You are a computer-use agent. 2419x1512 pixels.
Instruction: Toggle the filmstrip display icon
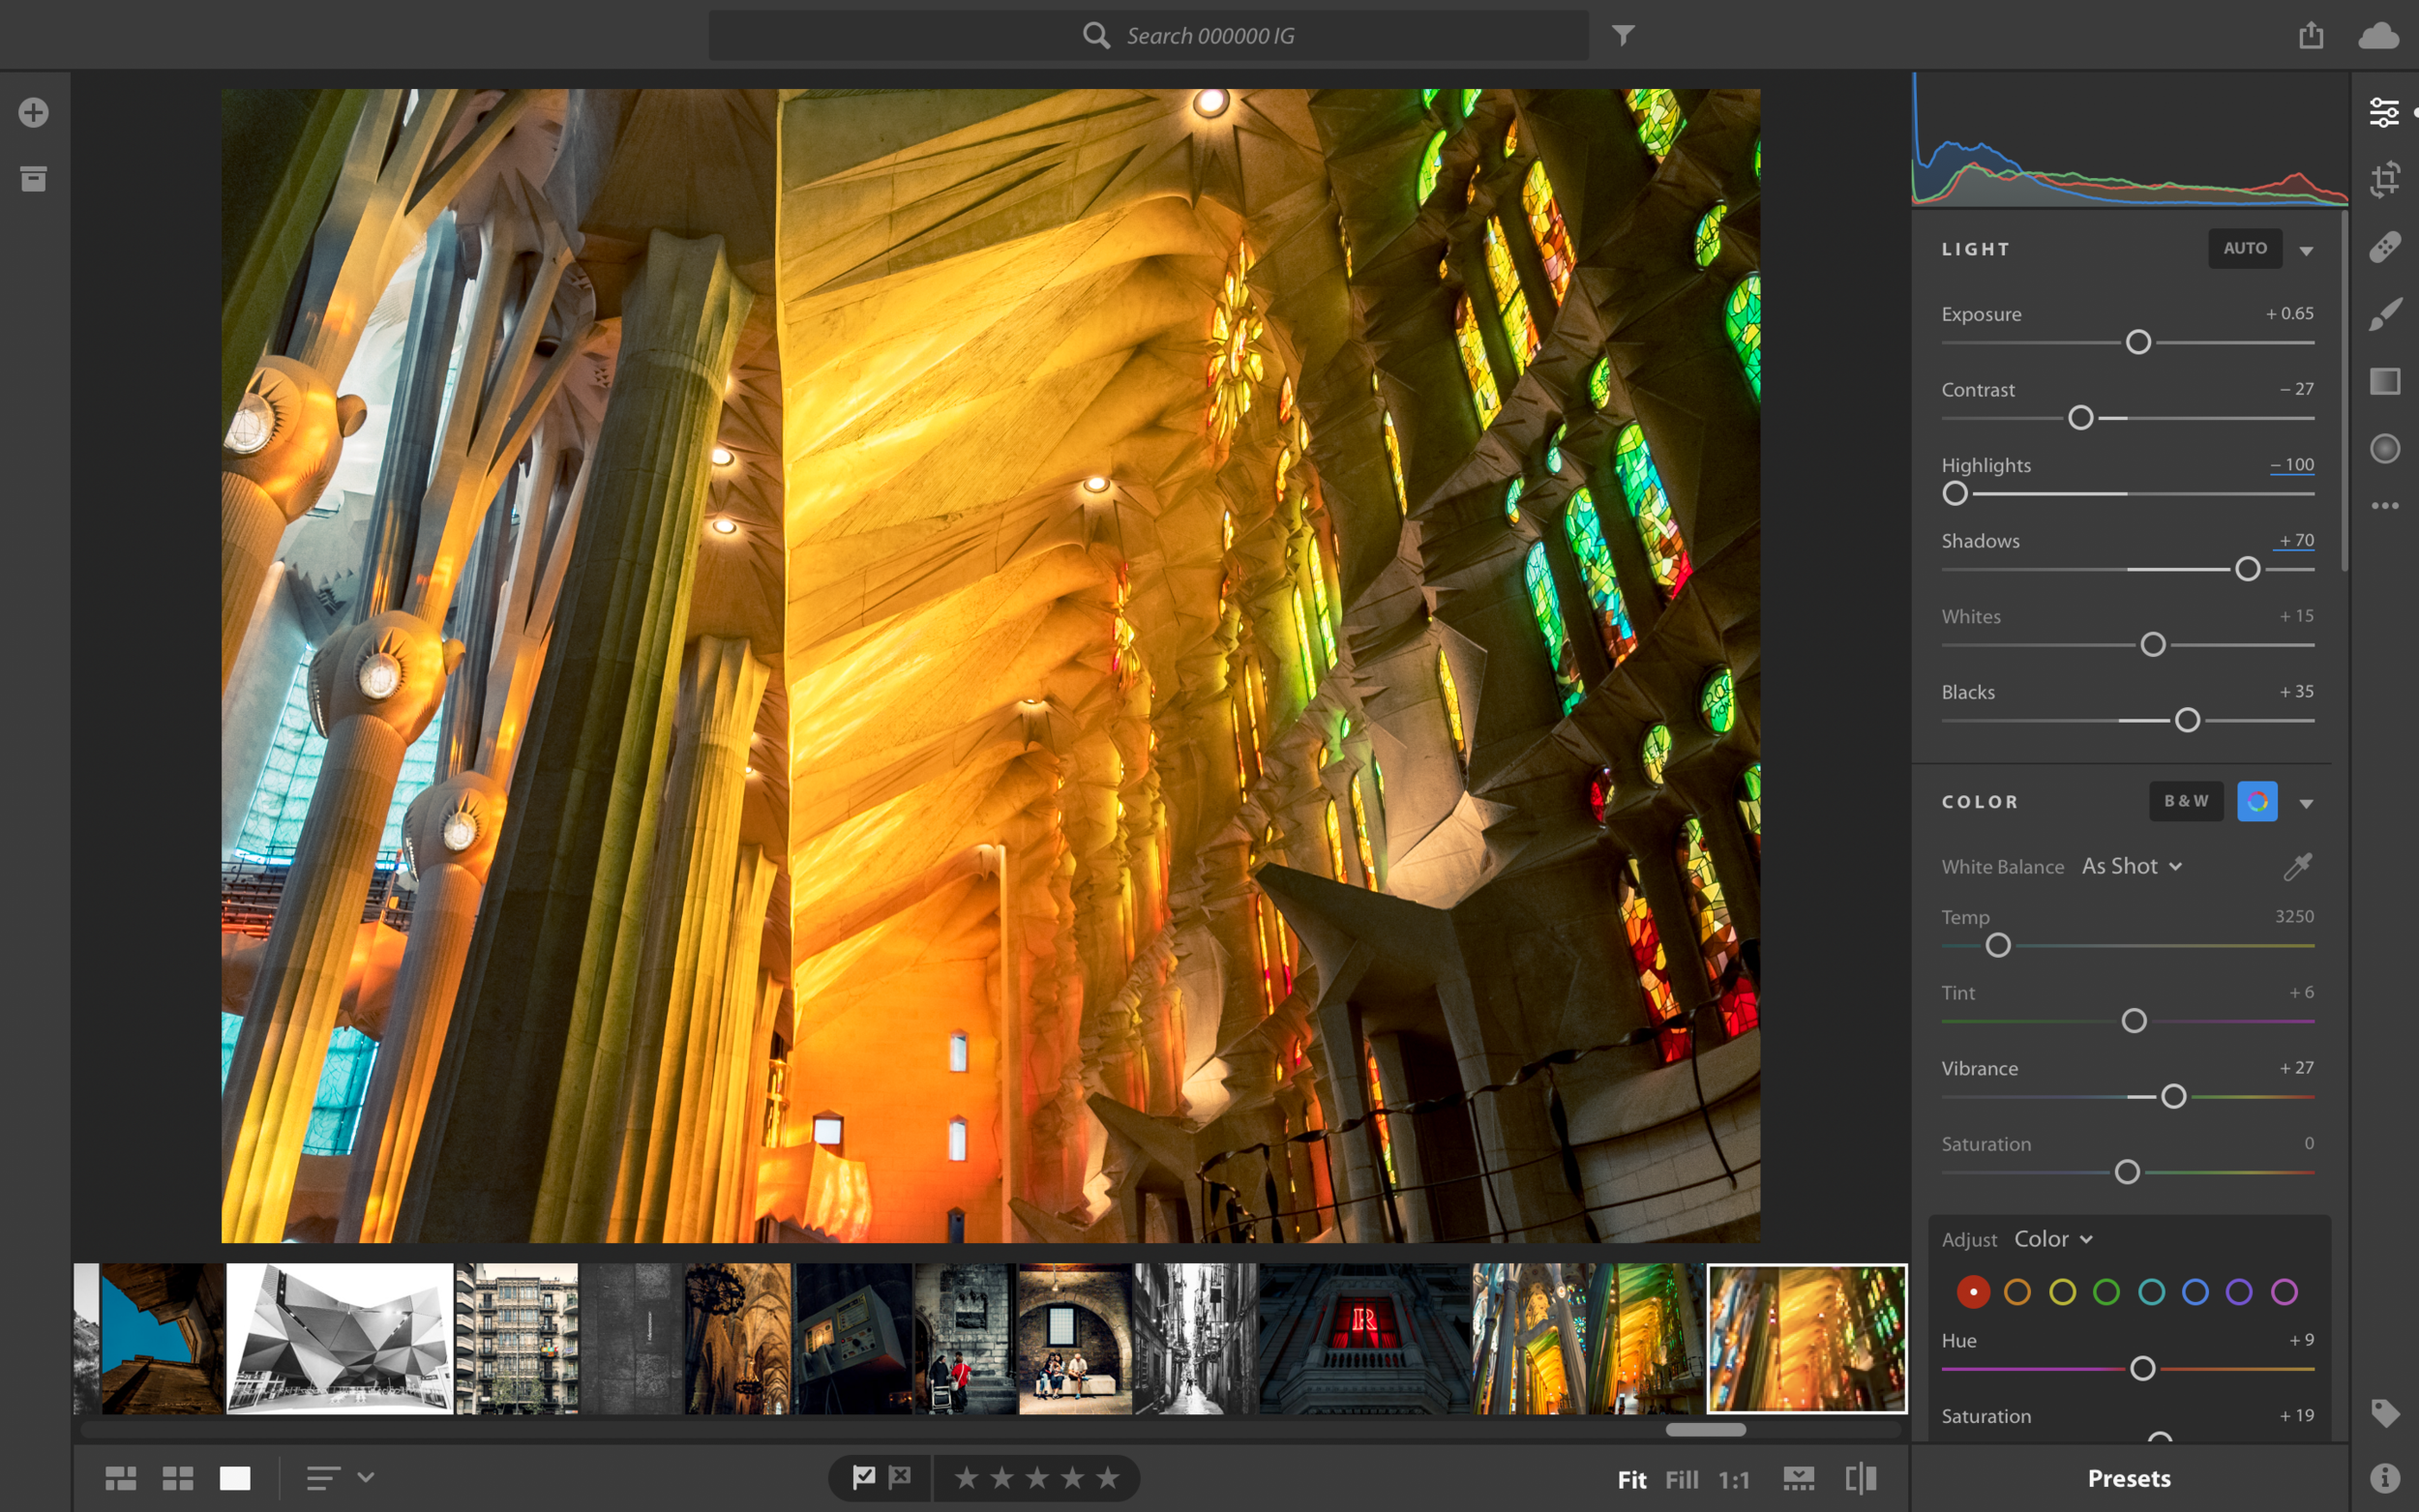click(1798, 1478)
